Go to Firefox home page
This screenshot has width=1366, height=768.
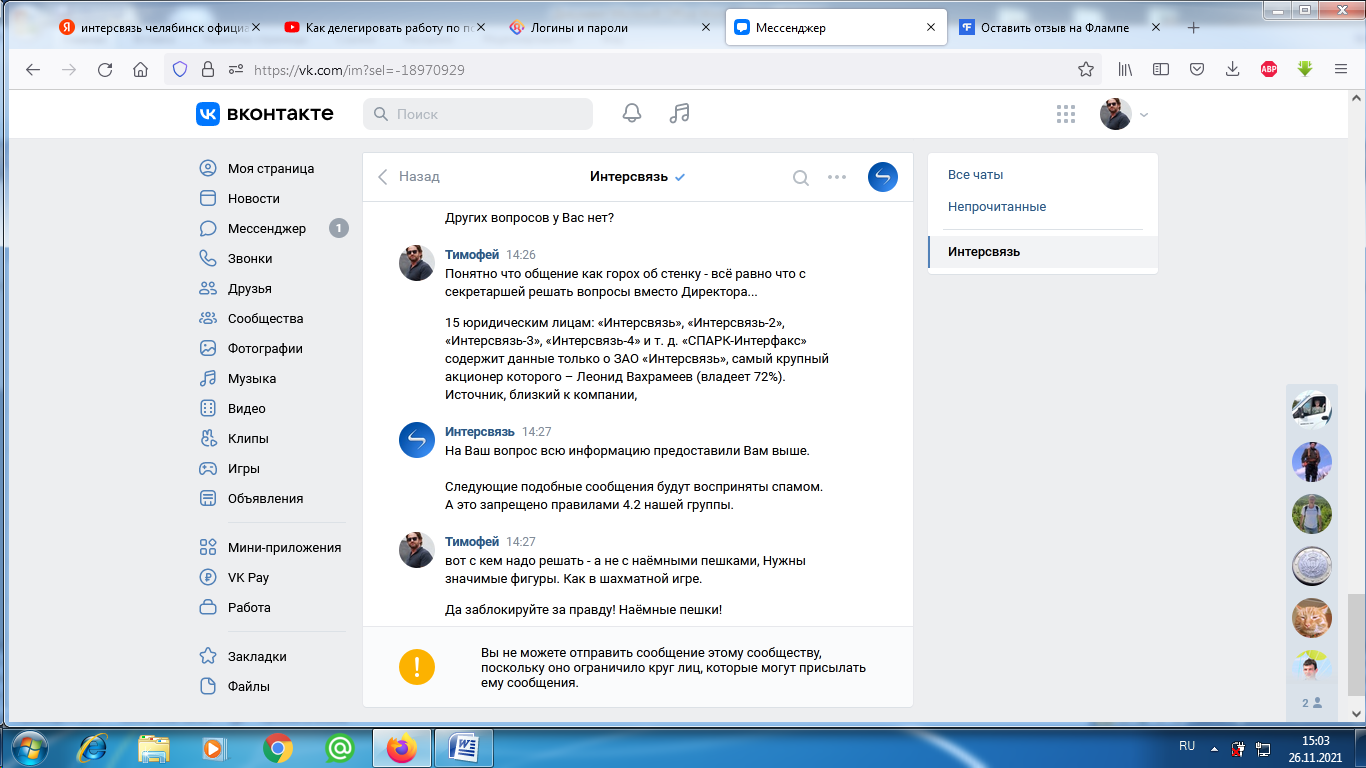coord(140,69)
